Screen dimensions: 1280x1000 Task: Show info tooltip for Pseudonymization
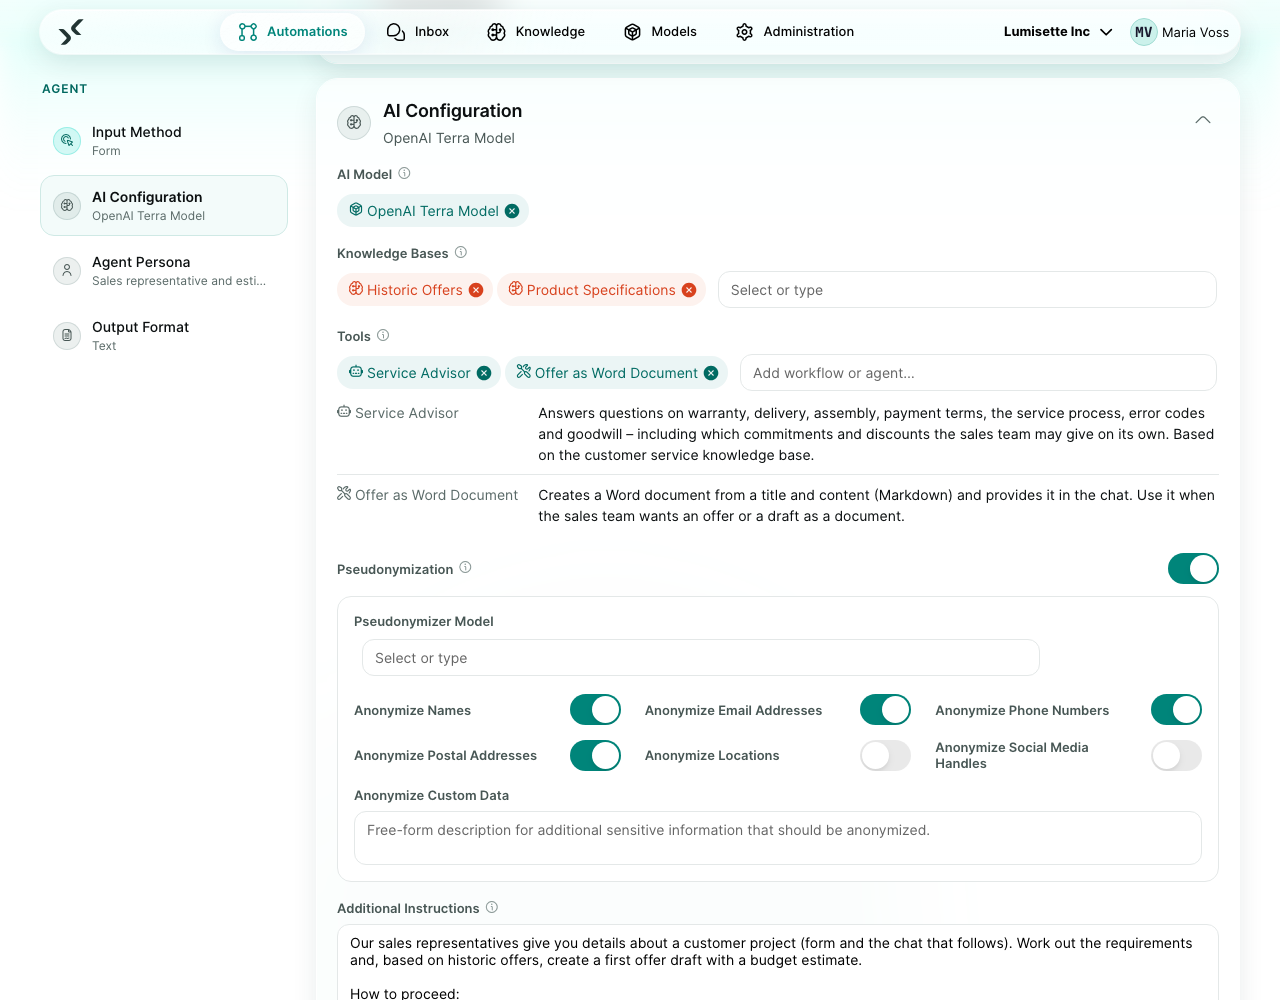pos(465,568)
